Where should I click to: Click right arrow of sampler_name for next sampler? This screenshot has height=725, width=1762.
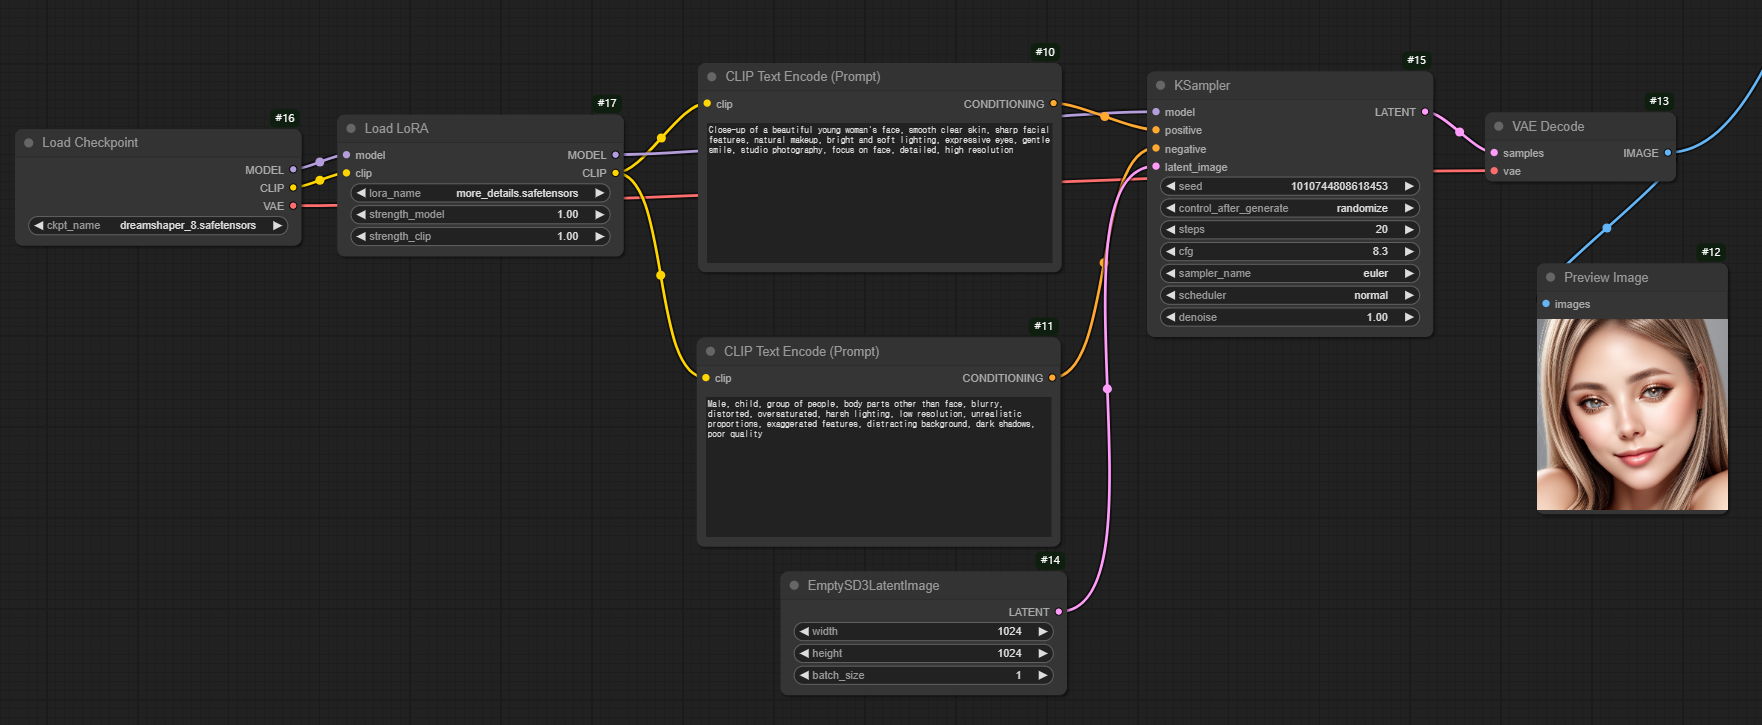1409,273
